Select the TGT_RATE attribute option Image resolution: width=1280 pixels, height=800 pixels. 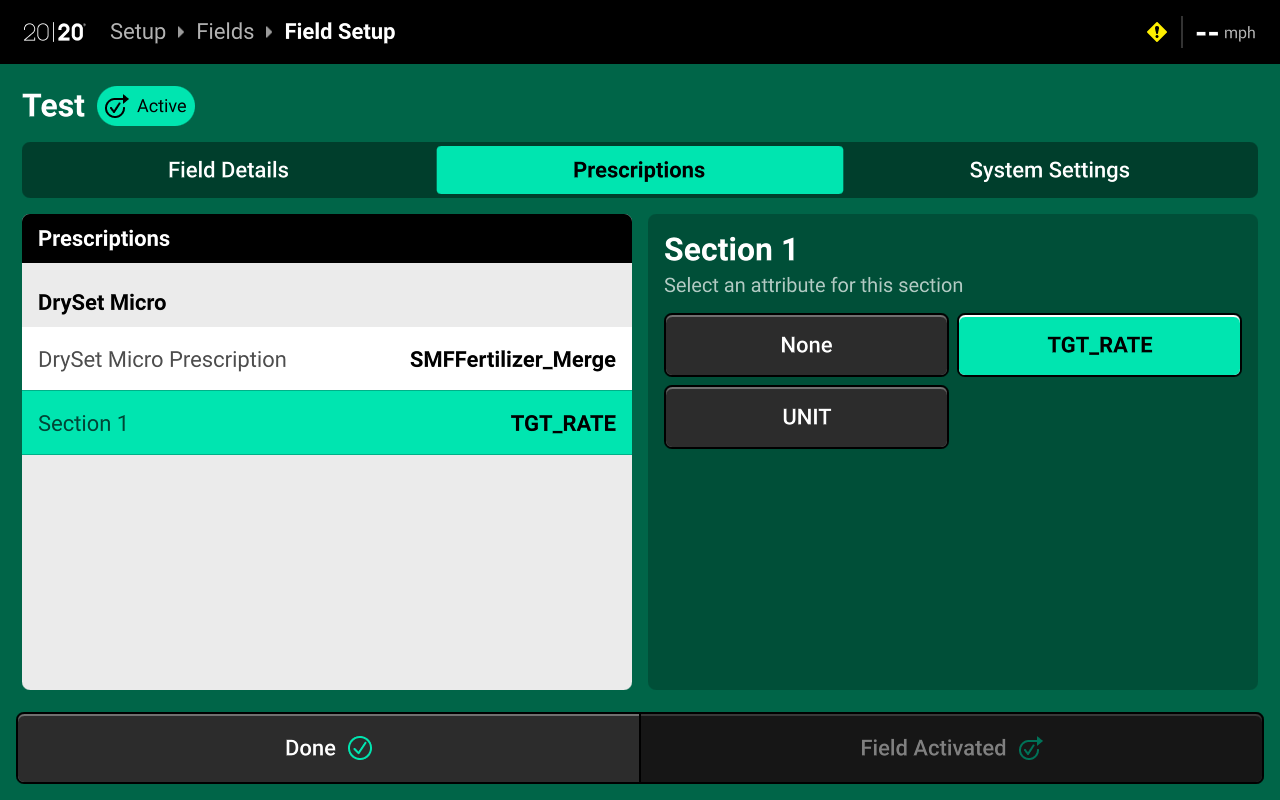click(1099, 345)
